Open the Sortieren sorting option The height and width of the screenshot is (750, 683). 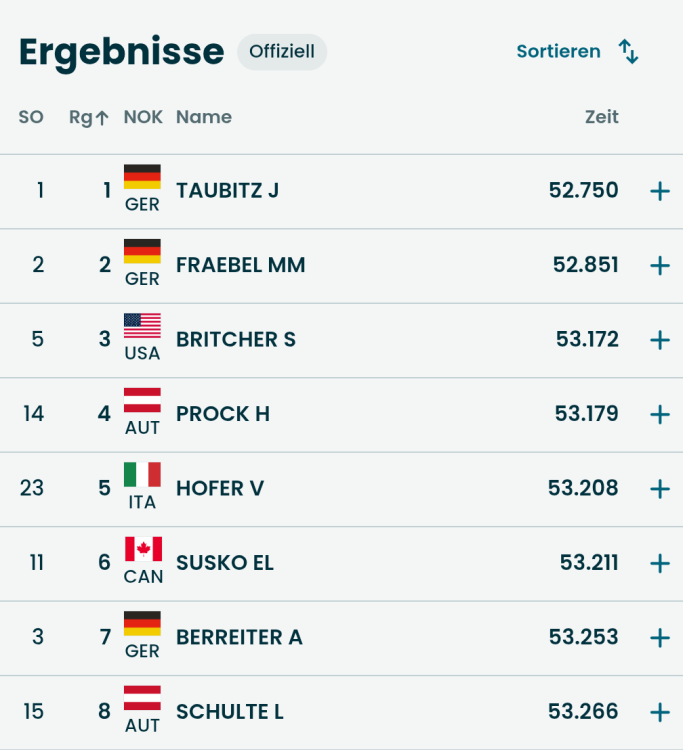point(558,52)
